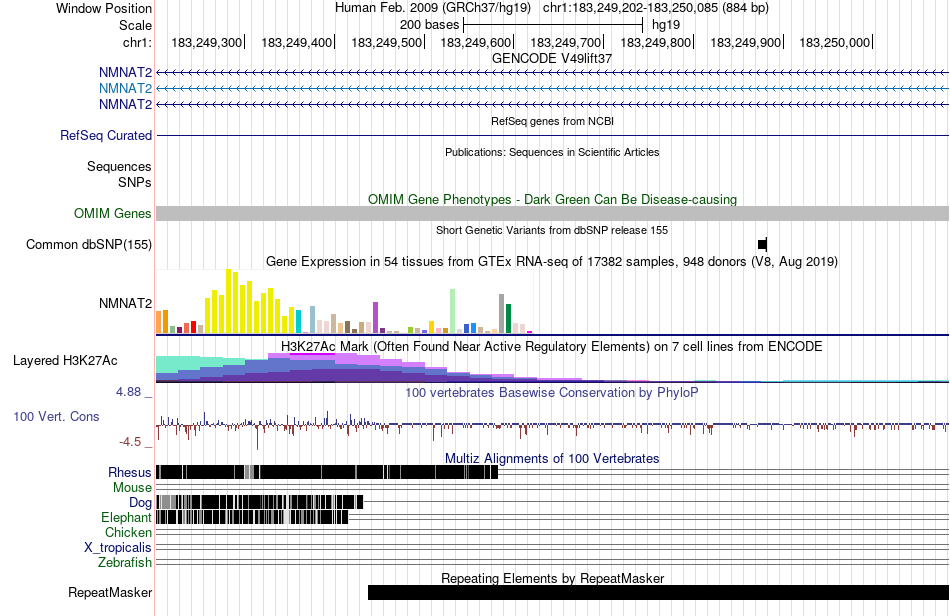950x616 pixels.
Task: Click the light-blue NMNAT2 transcript label
Action: coord(125,88)
